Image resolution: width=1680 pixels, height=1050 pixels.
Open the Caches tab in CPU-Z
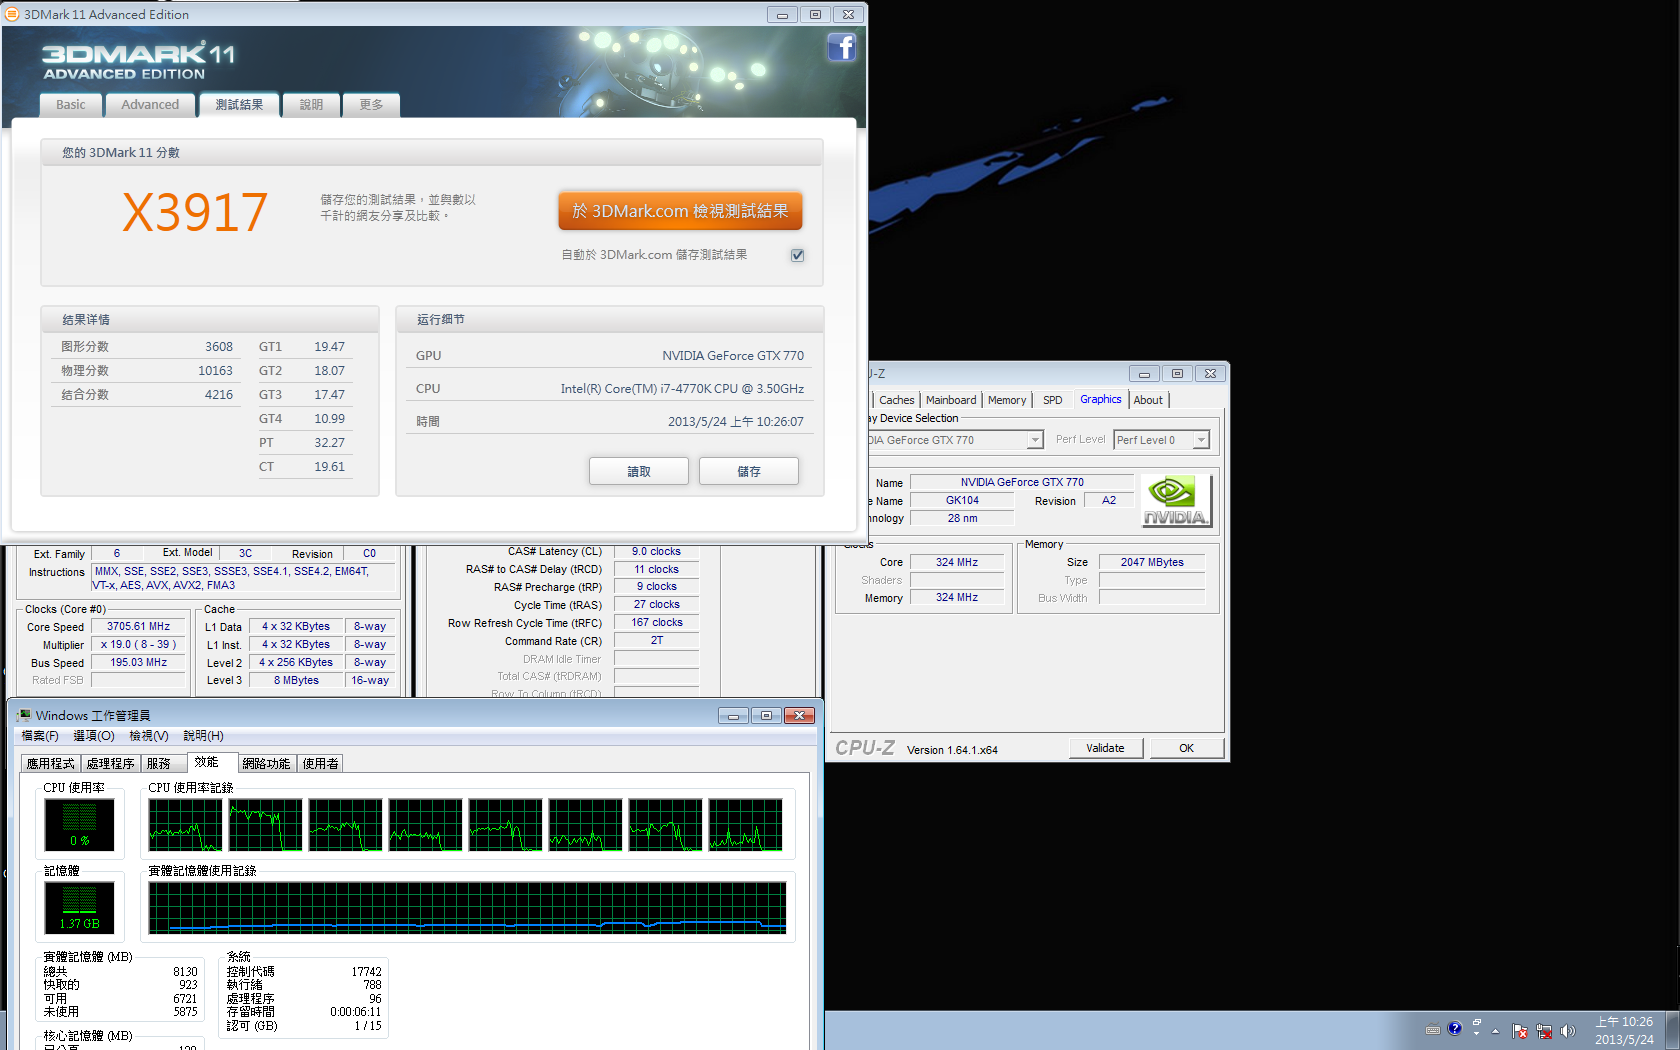coord(896,400)
